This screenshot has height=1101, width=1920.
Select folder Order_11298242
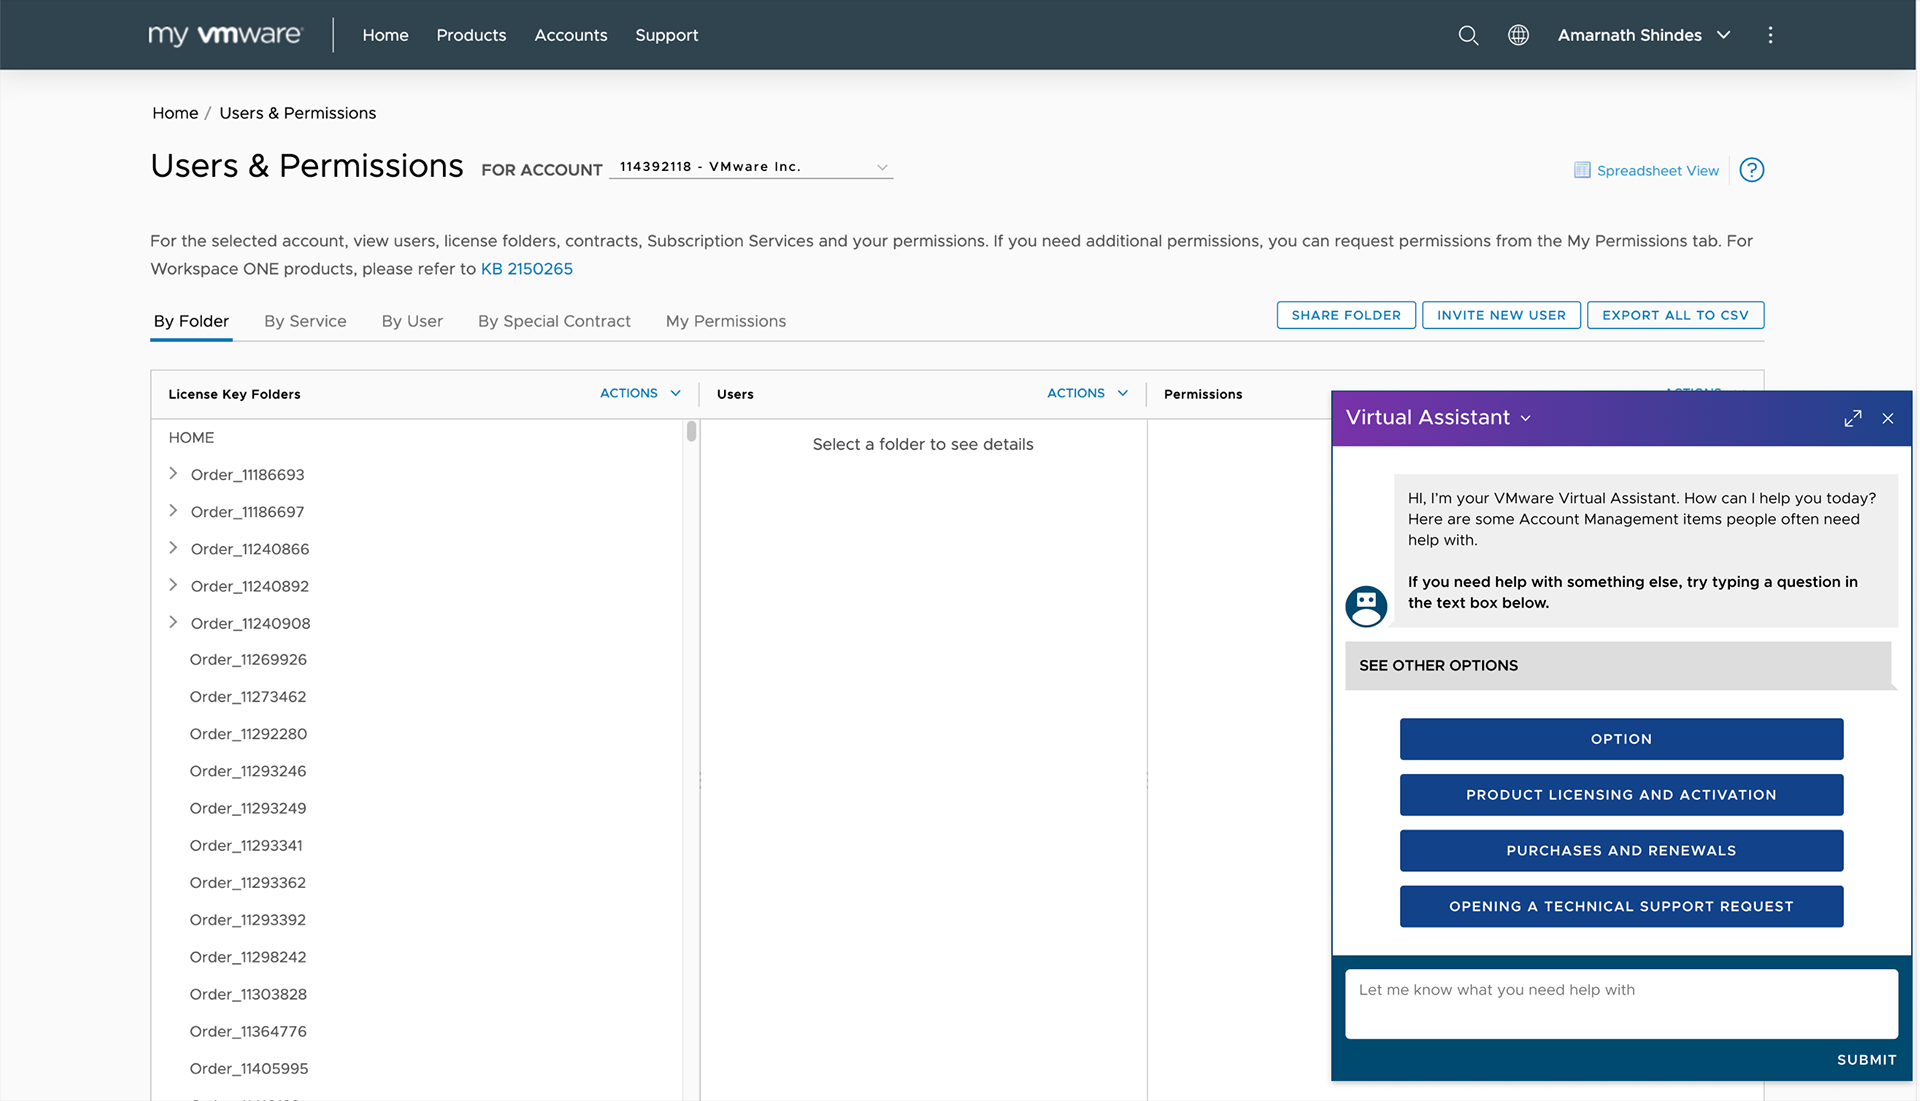coord(248,957)
